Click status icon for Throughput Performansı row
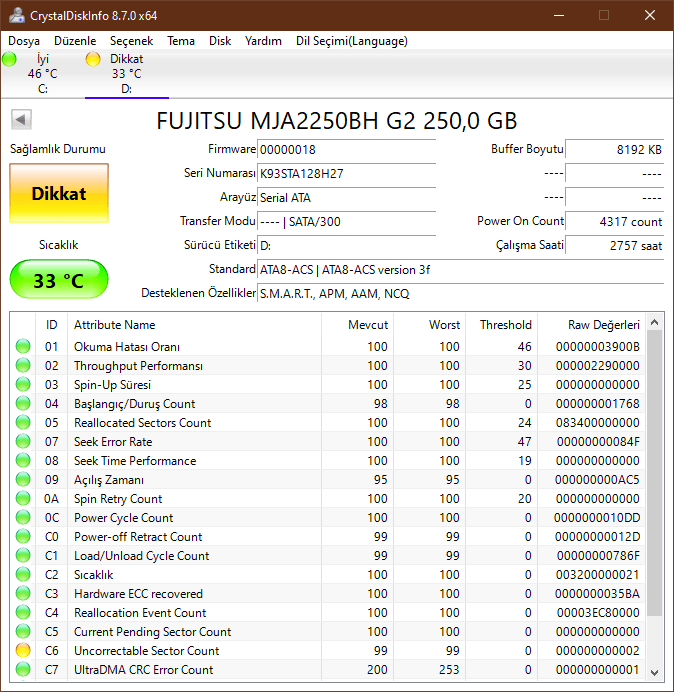The width and height of the screenshot is (674, 692). point(23,365)
